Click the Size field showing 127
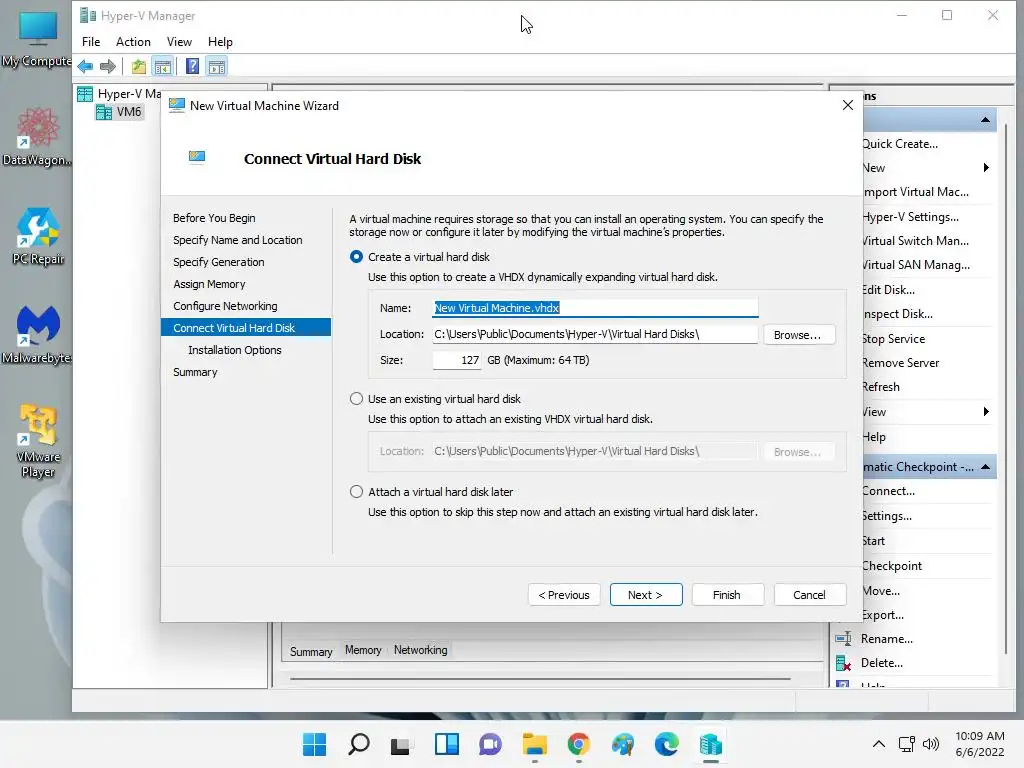This screenshot has width=1024, height=768. (x=457, y=360)
